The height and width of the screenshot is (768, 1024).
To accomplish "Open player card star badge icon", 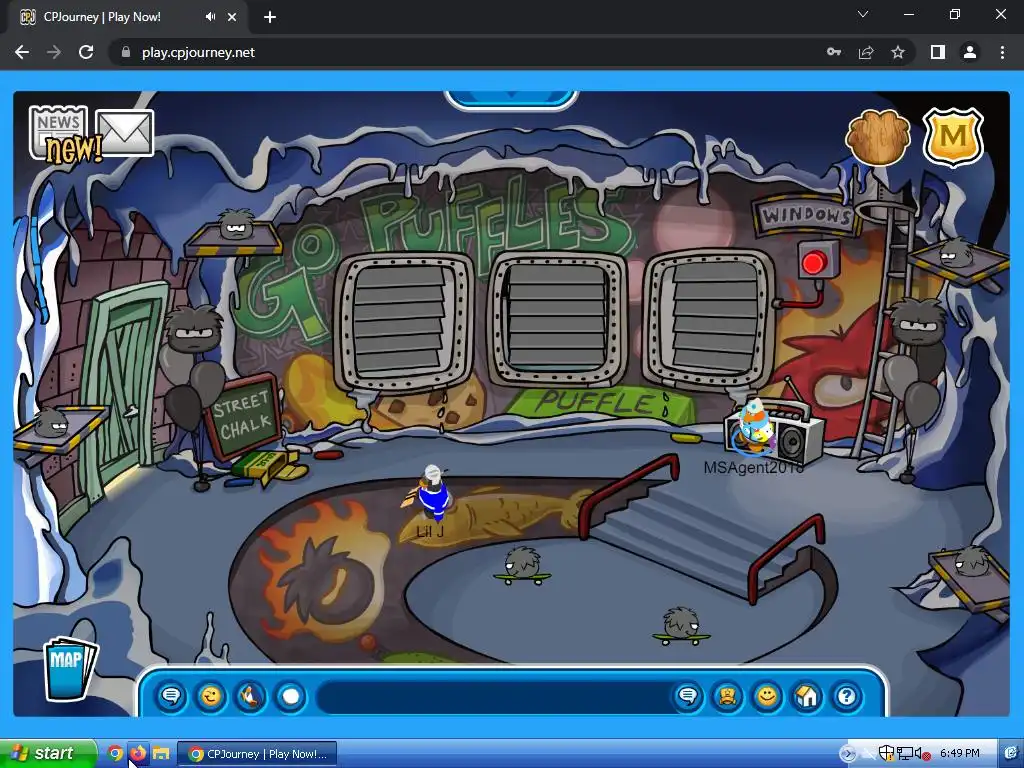I will pos(727,696).
